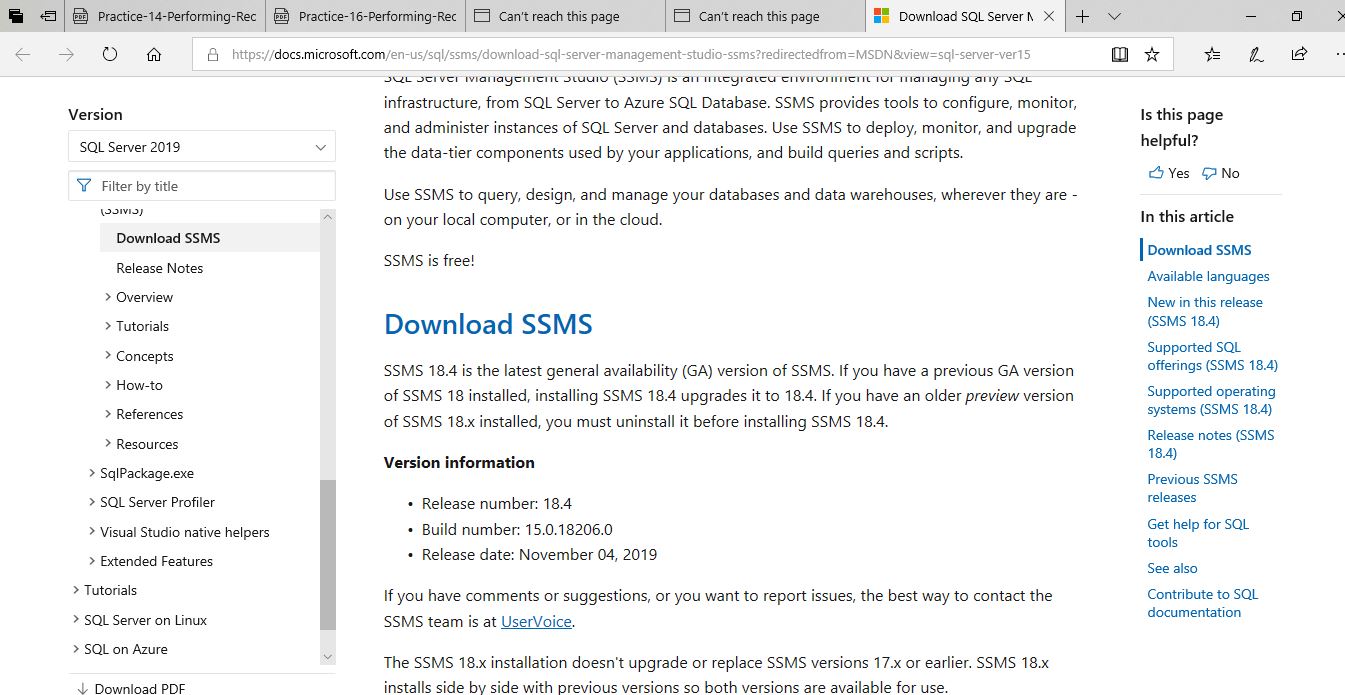This screenshot has width=1345, height=695.
Task: Jump to New in this release section
Action: [x=1205, y=311]
